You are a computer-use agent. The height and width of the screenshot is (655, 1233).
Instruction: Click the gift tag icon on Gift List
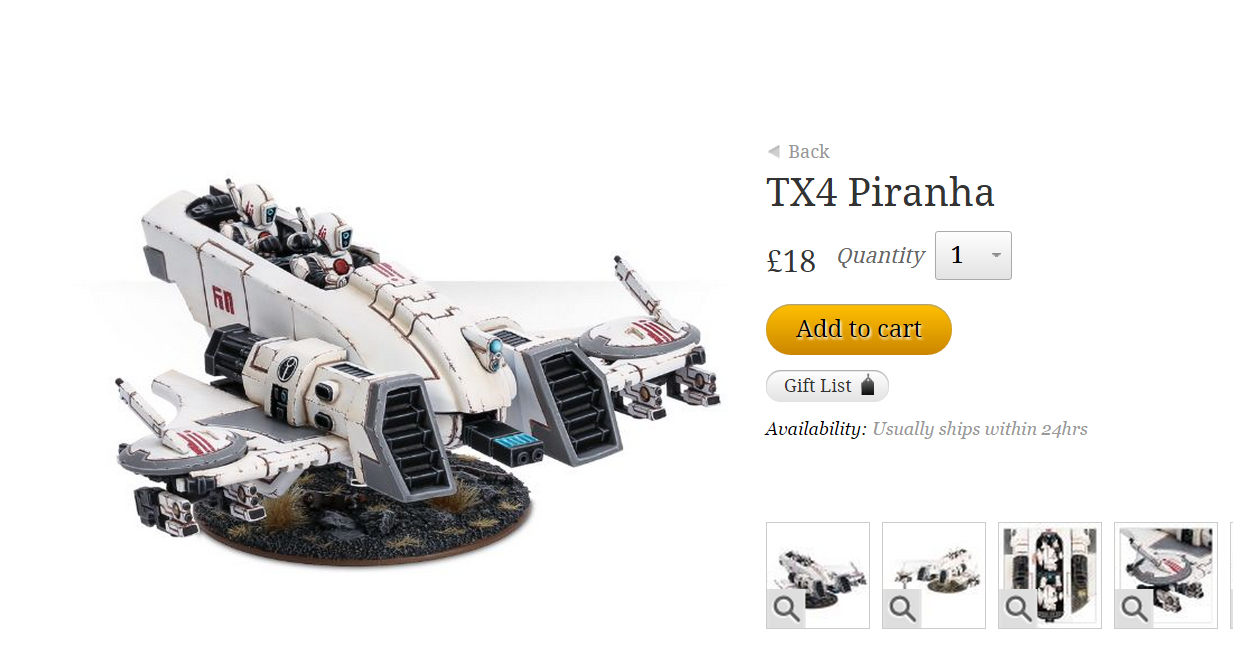868,385
